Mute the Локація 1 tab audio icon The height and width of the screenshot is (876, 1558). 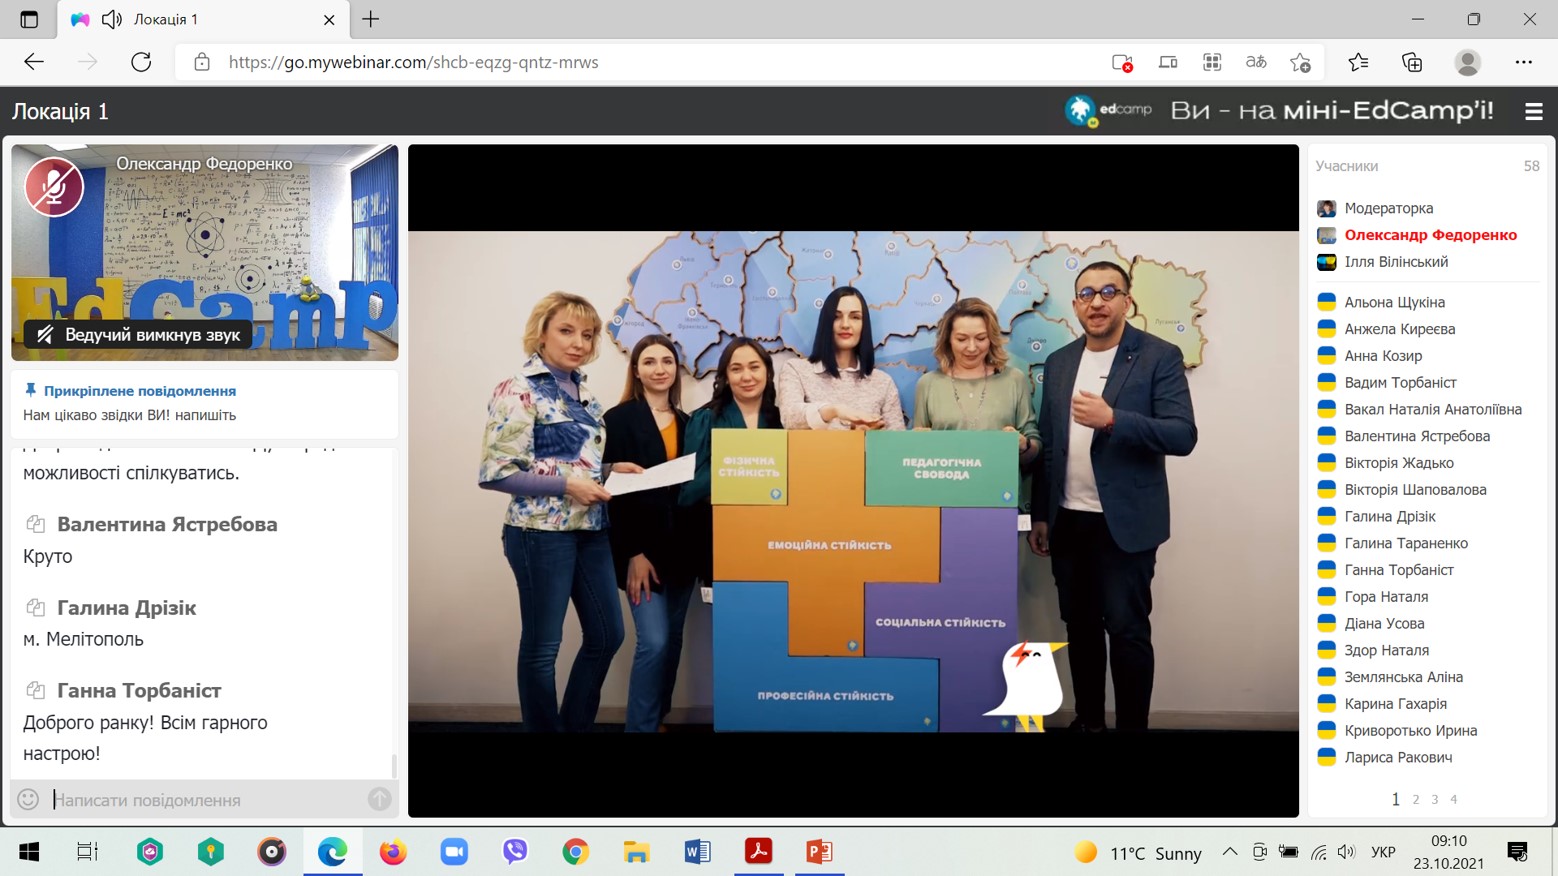pos(112,19)
